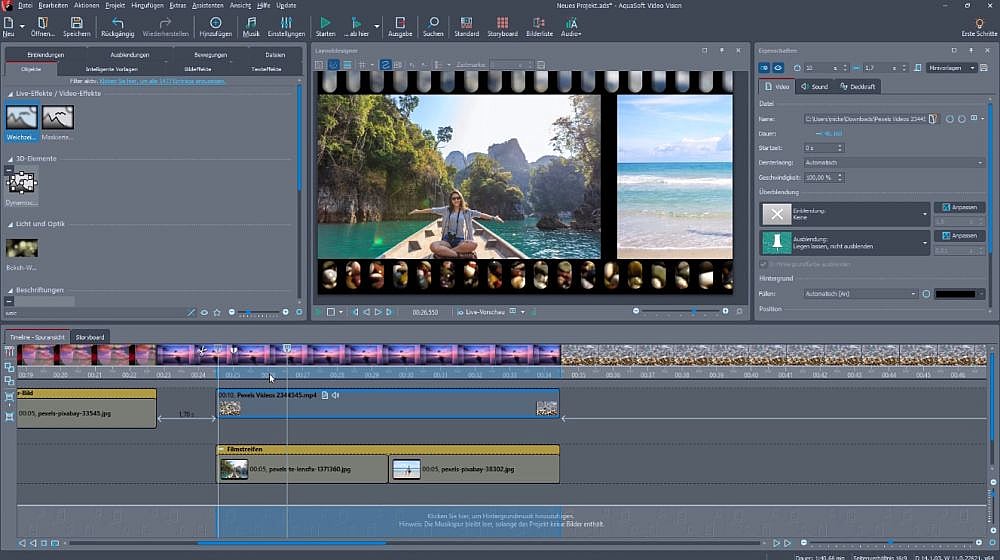
Task: Open the Extras menu
Action: click(178, 5)
